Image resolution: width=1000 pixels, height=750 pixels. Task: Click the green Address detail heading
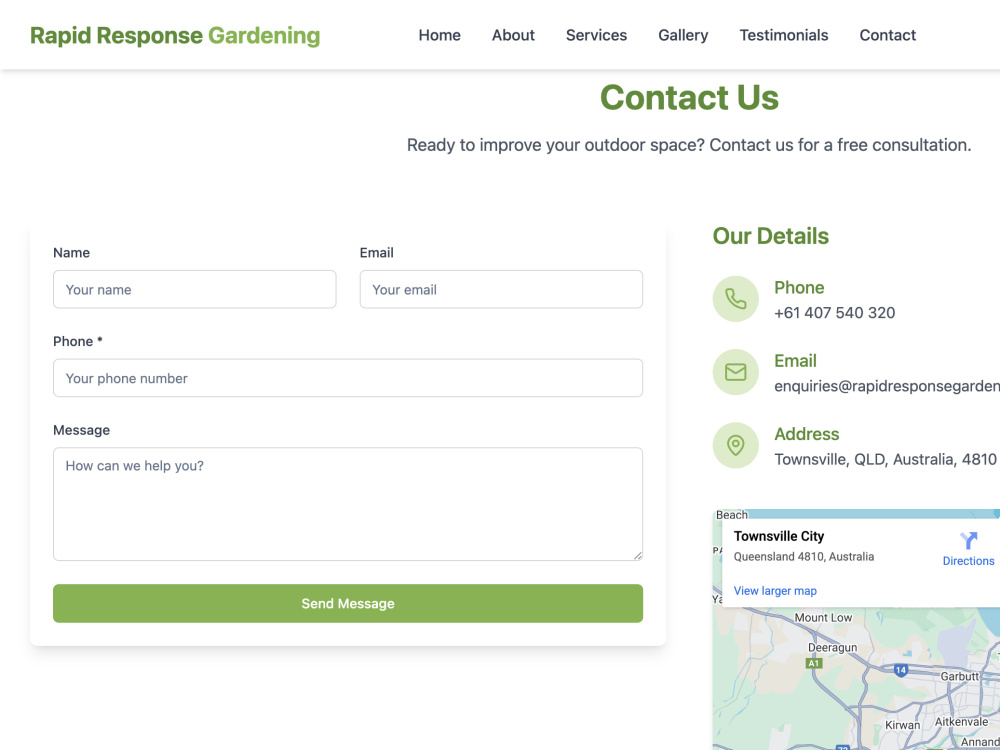tap(807, 434)
